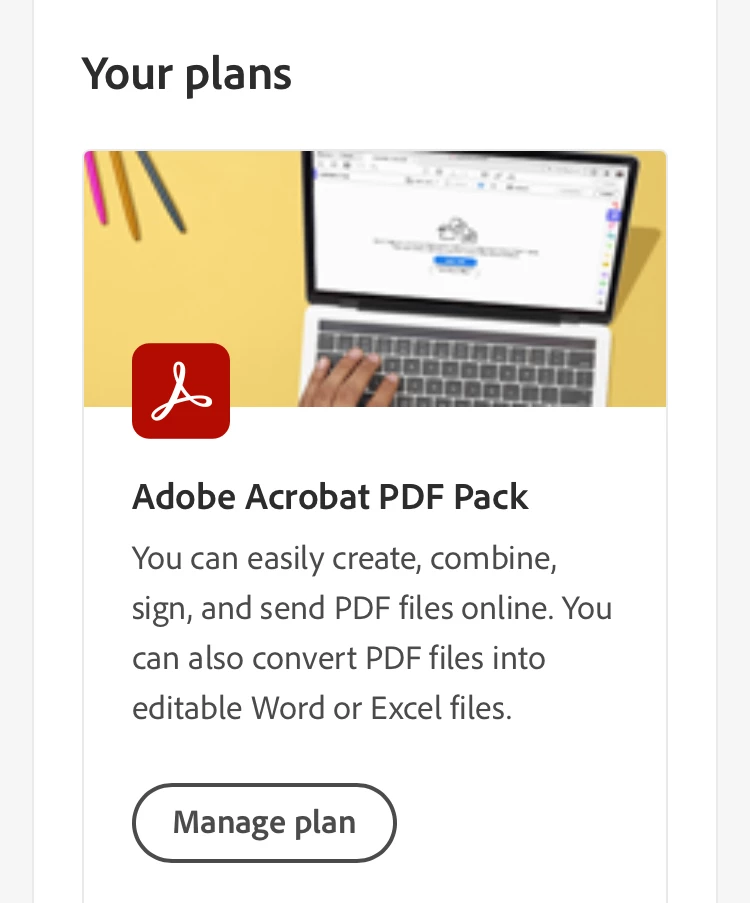Click the gray pencil in banner

pos(161,192)
